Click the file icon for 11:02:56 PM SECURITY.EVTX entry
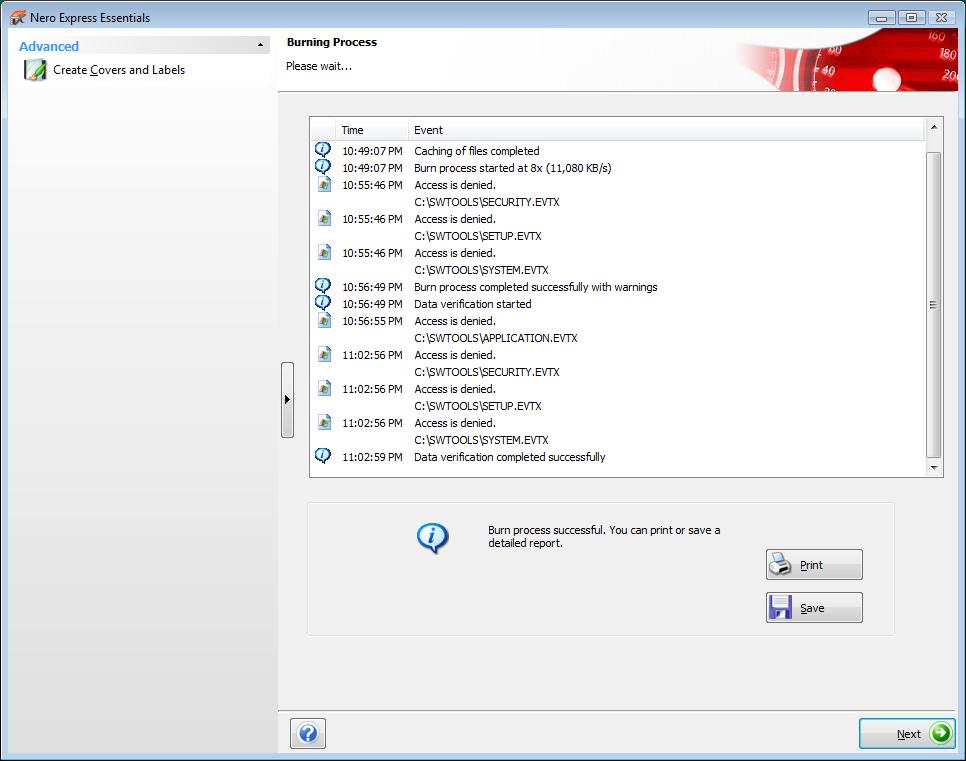Image resolution: width=966 pixels, height=761 pixels. pos(324,354)
